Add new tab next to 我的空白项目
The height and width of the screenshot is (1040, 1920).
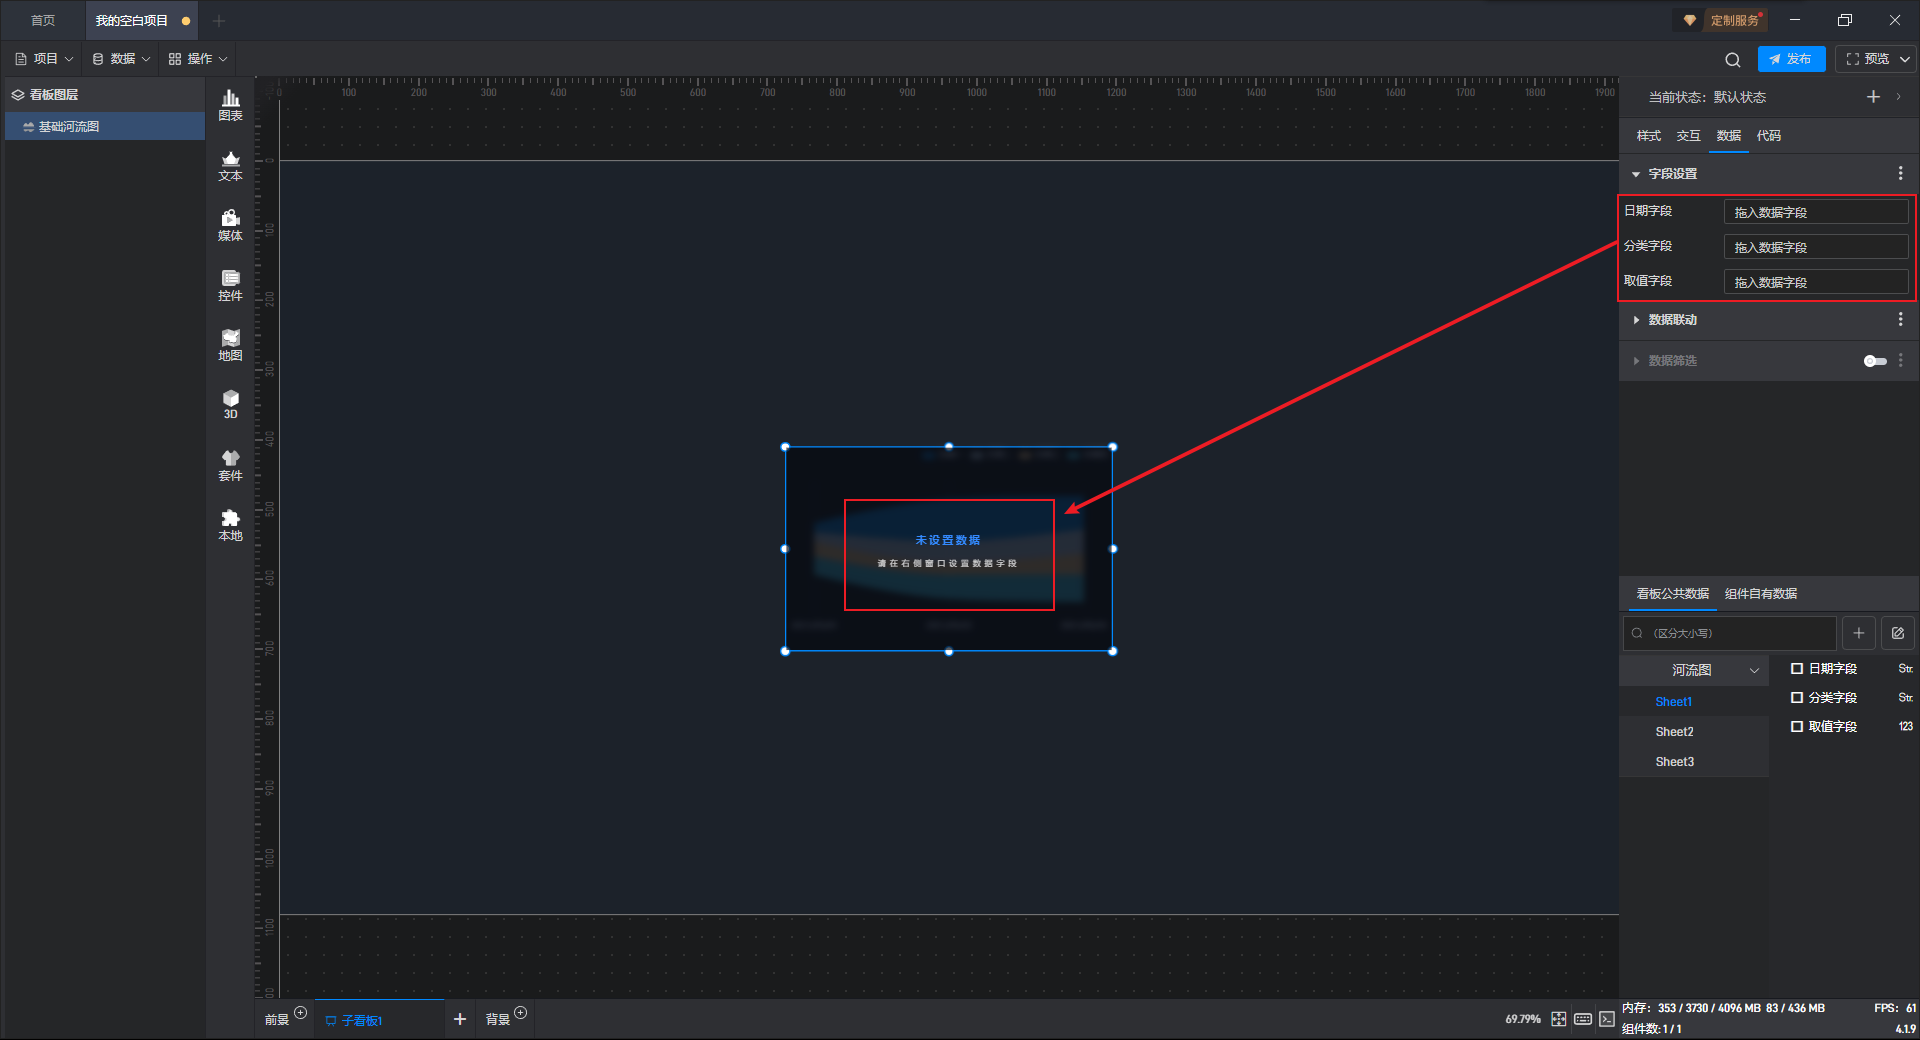tap(219, 20)
